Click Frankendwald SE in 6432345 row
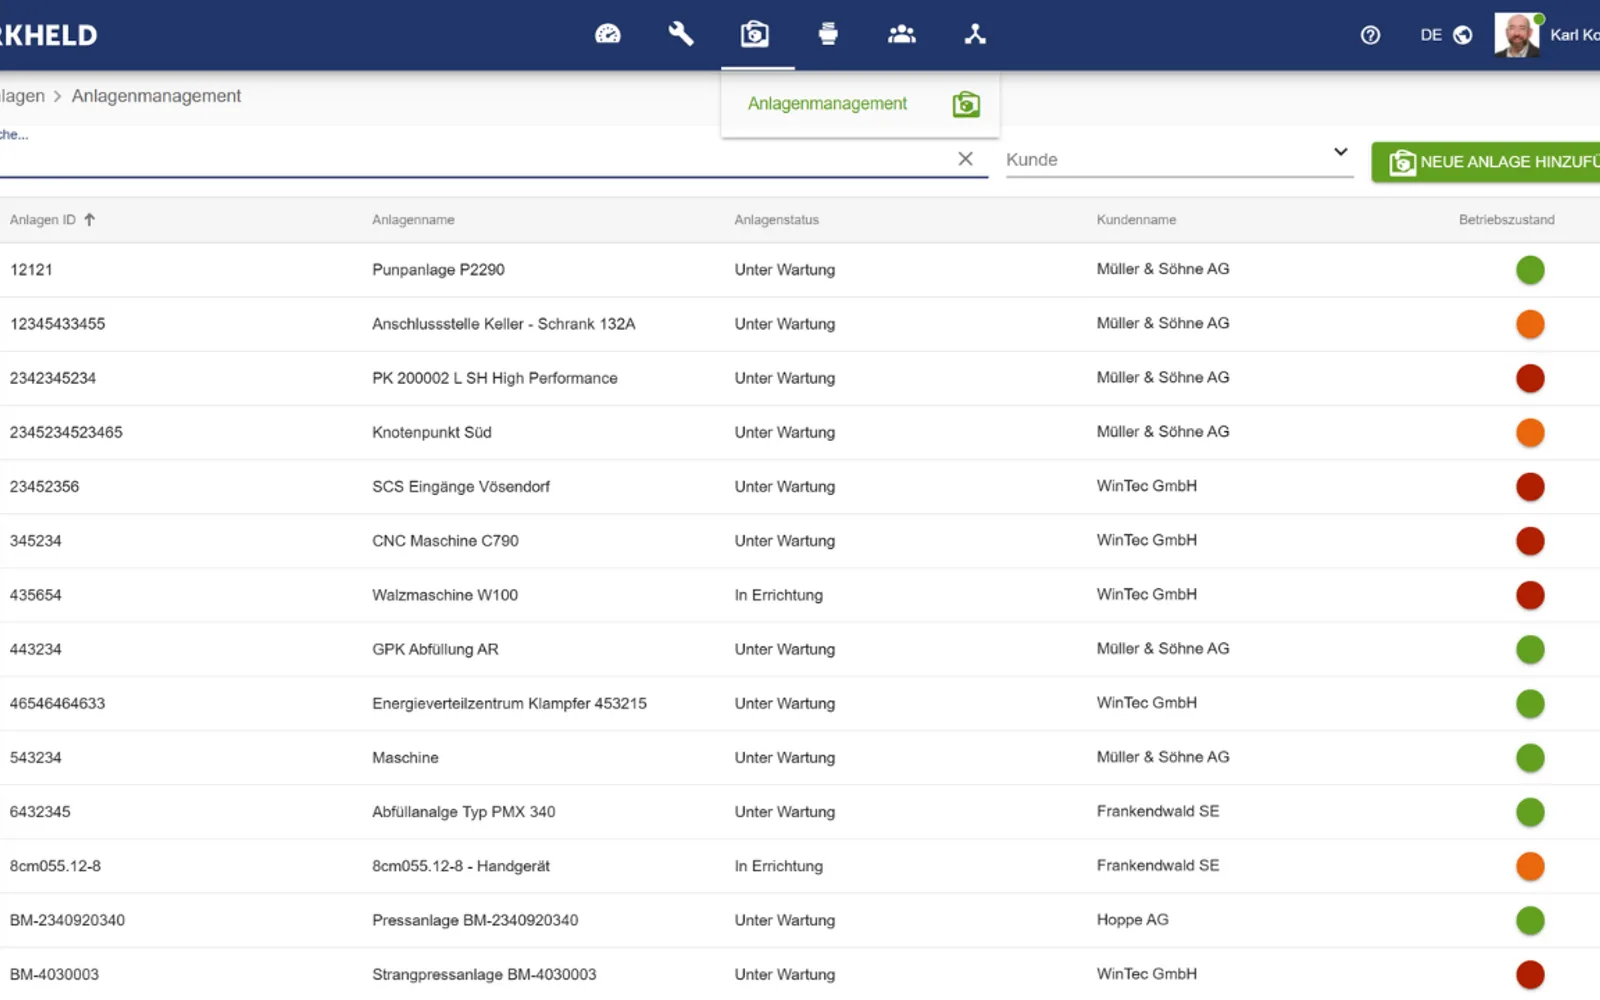The image size is (1600, 1000). click(1157, 811)
